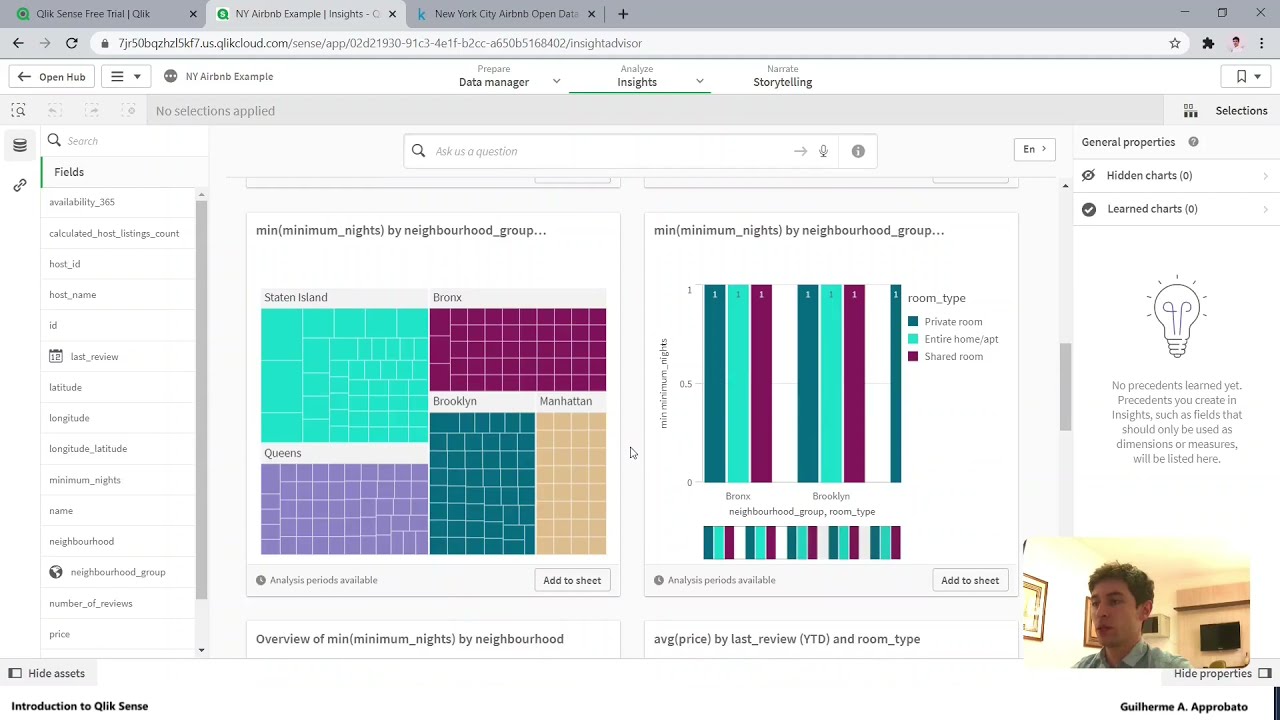
Task: Open the master items link icon
Action: [20, 186]
